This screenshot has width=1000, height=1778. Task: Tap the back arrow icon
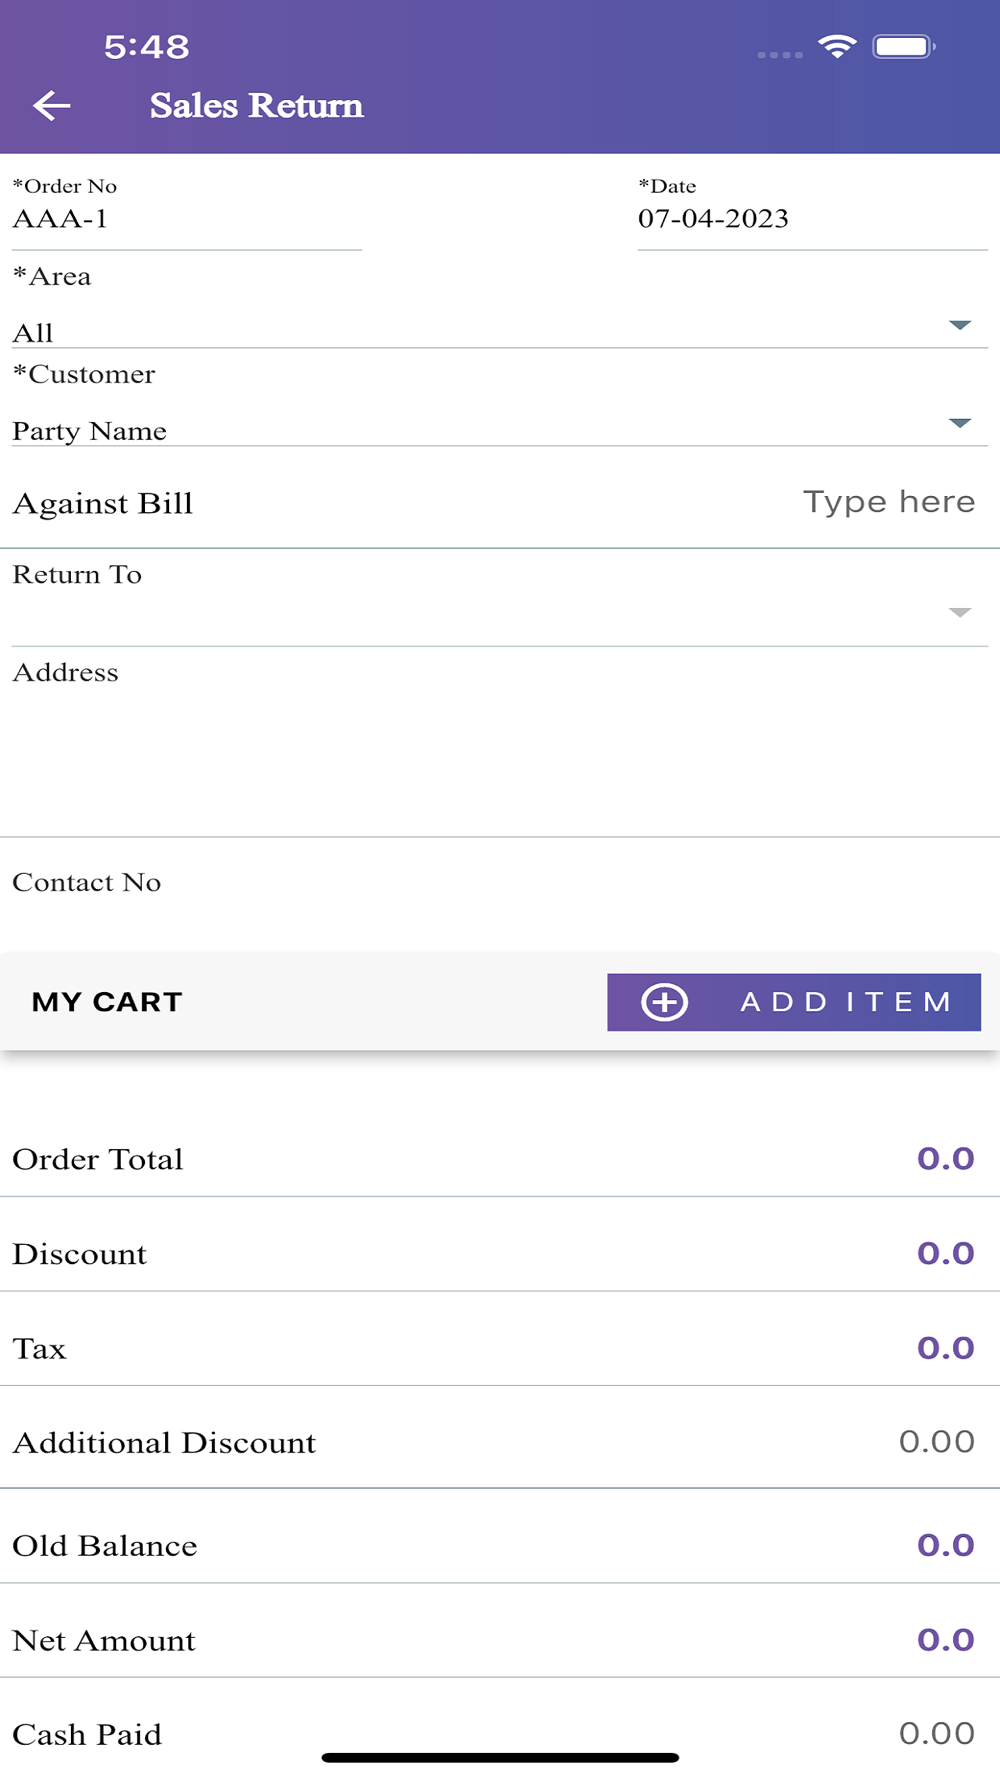click(x=52, y=105)
